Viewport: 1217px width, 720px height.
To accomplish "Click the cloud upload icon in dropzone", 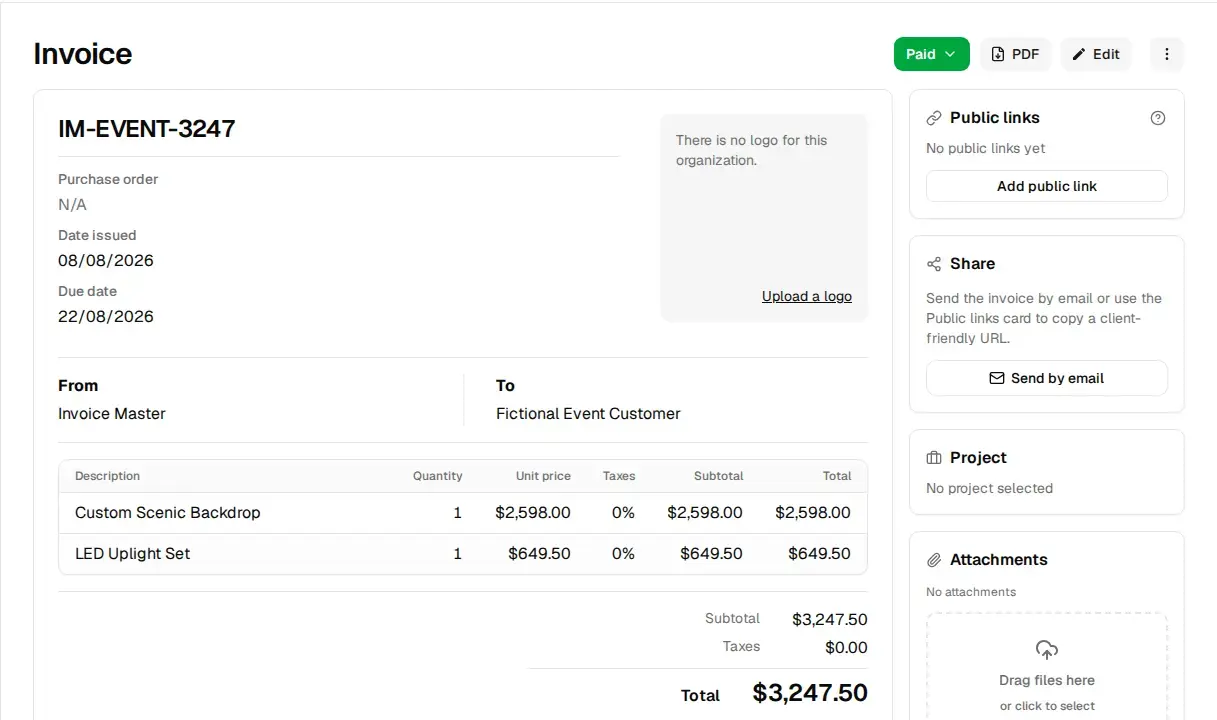I will click(1047, 650).
